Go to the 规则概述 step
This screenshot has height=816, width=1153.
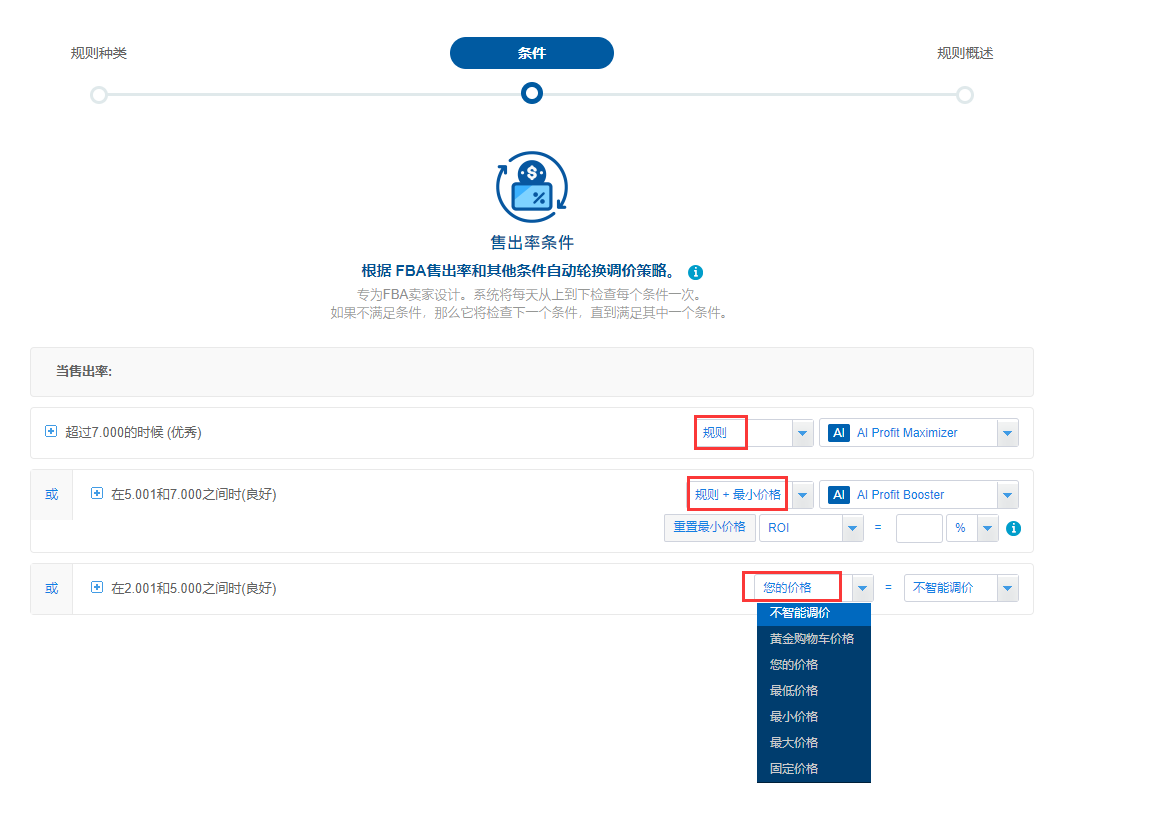point(965,54)
